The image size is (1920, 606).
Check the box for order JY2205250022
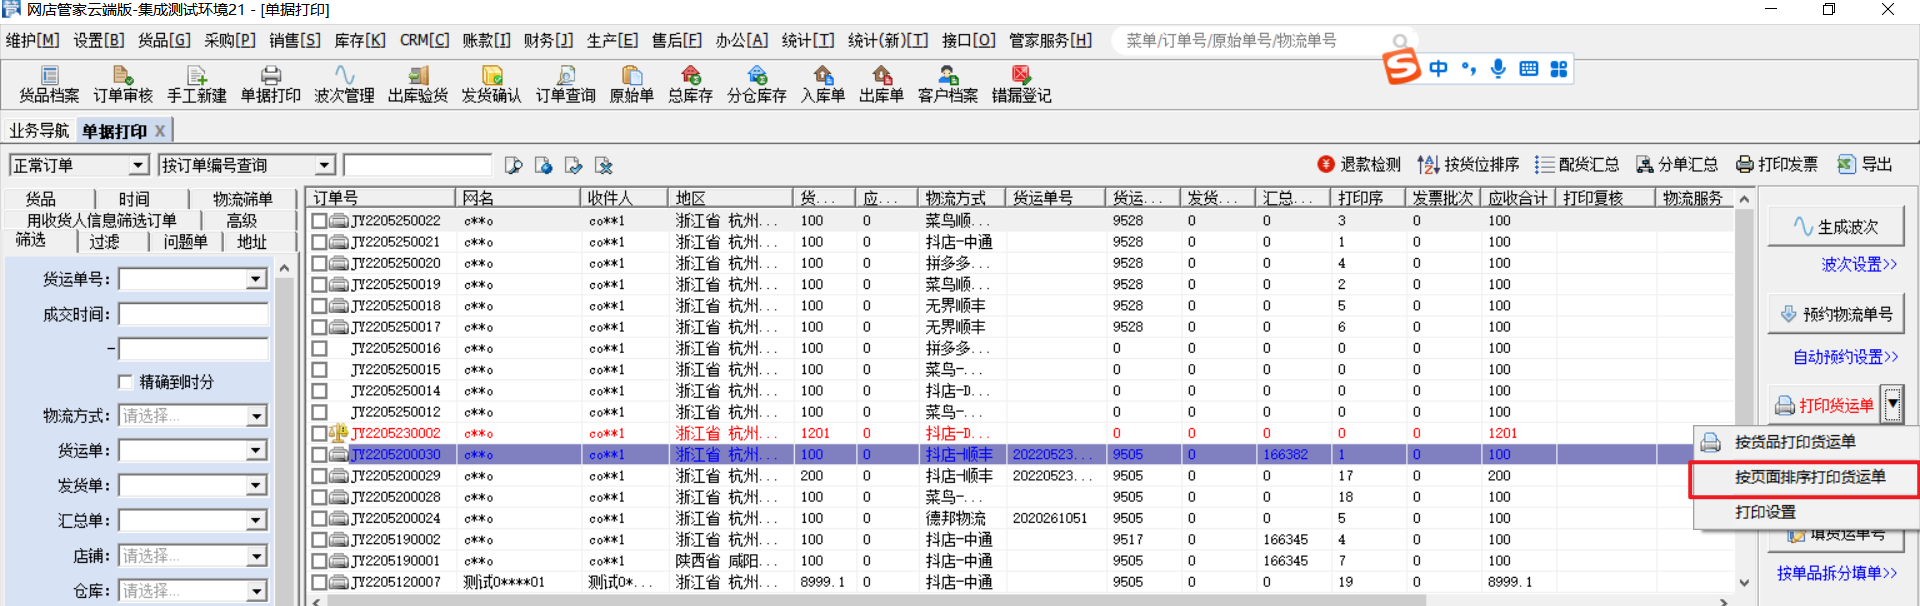tap(319, 221)
